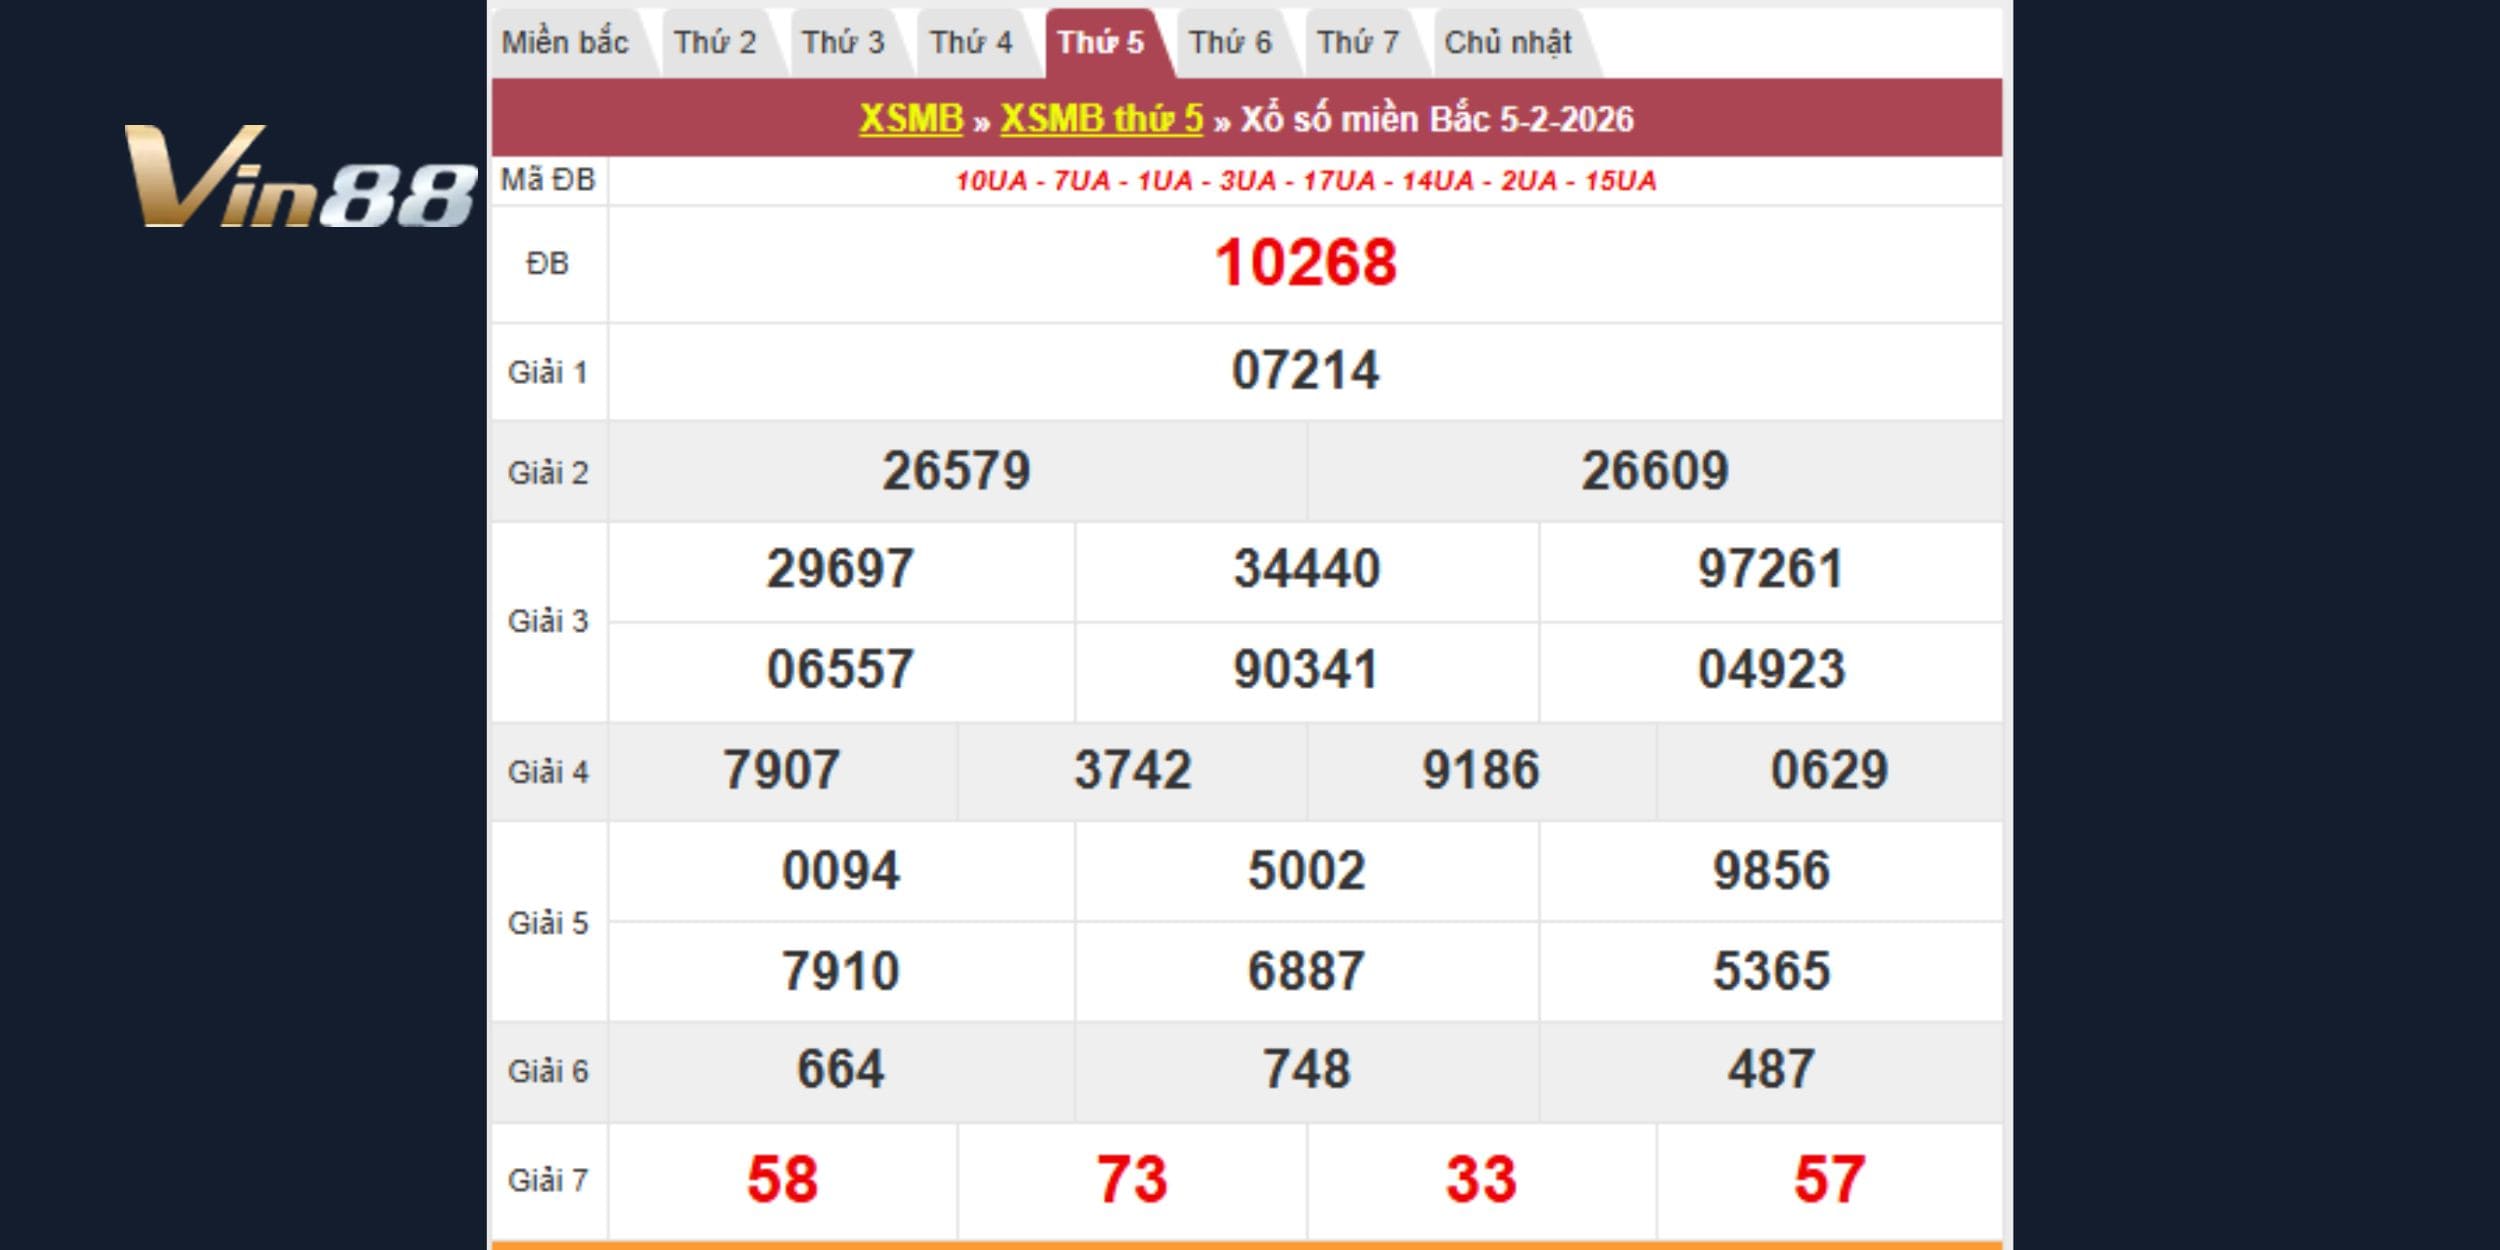The width and height of the screenshot is (2500, 1250).
Task: Switch to the Thứ 2 tab
Action: (715, 43)
